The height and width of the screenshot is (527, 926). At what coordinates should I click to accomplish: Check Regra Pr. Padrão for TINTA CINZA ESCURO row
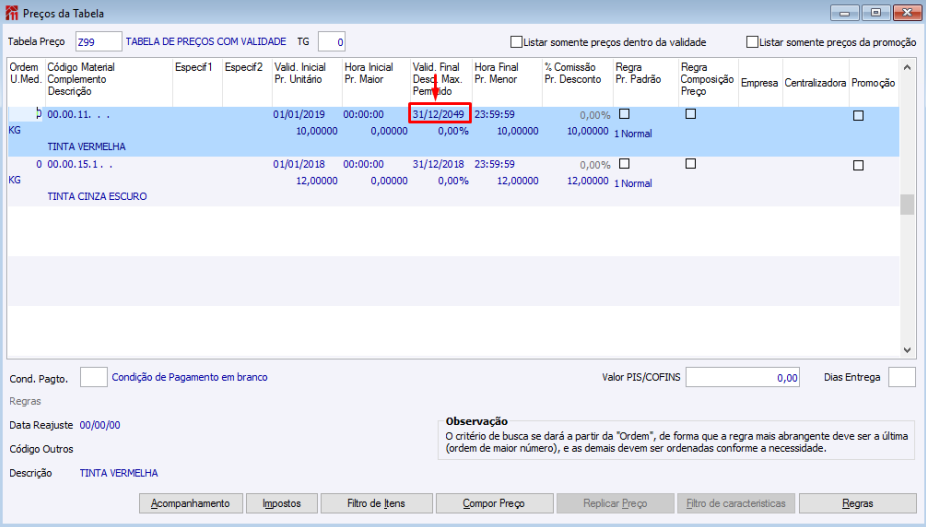(624, 164)
